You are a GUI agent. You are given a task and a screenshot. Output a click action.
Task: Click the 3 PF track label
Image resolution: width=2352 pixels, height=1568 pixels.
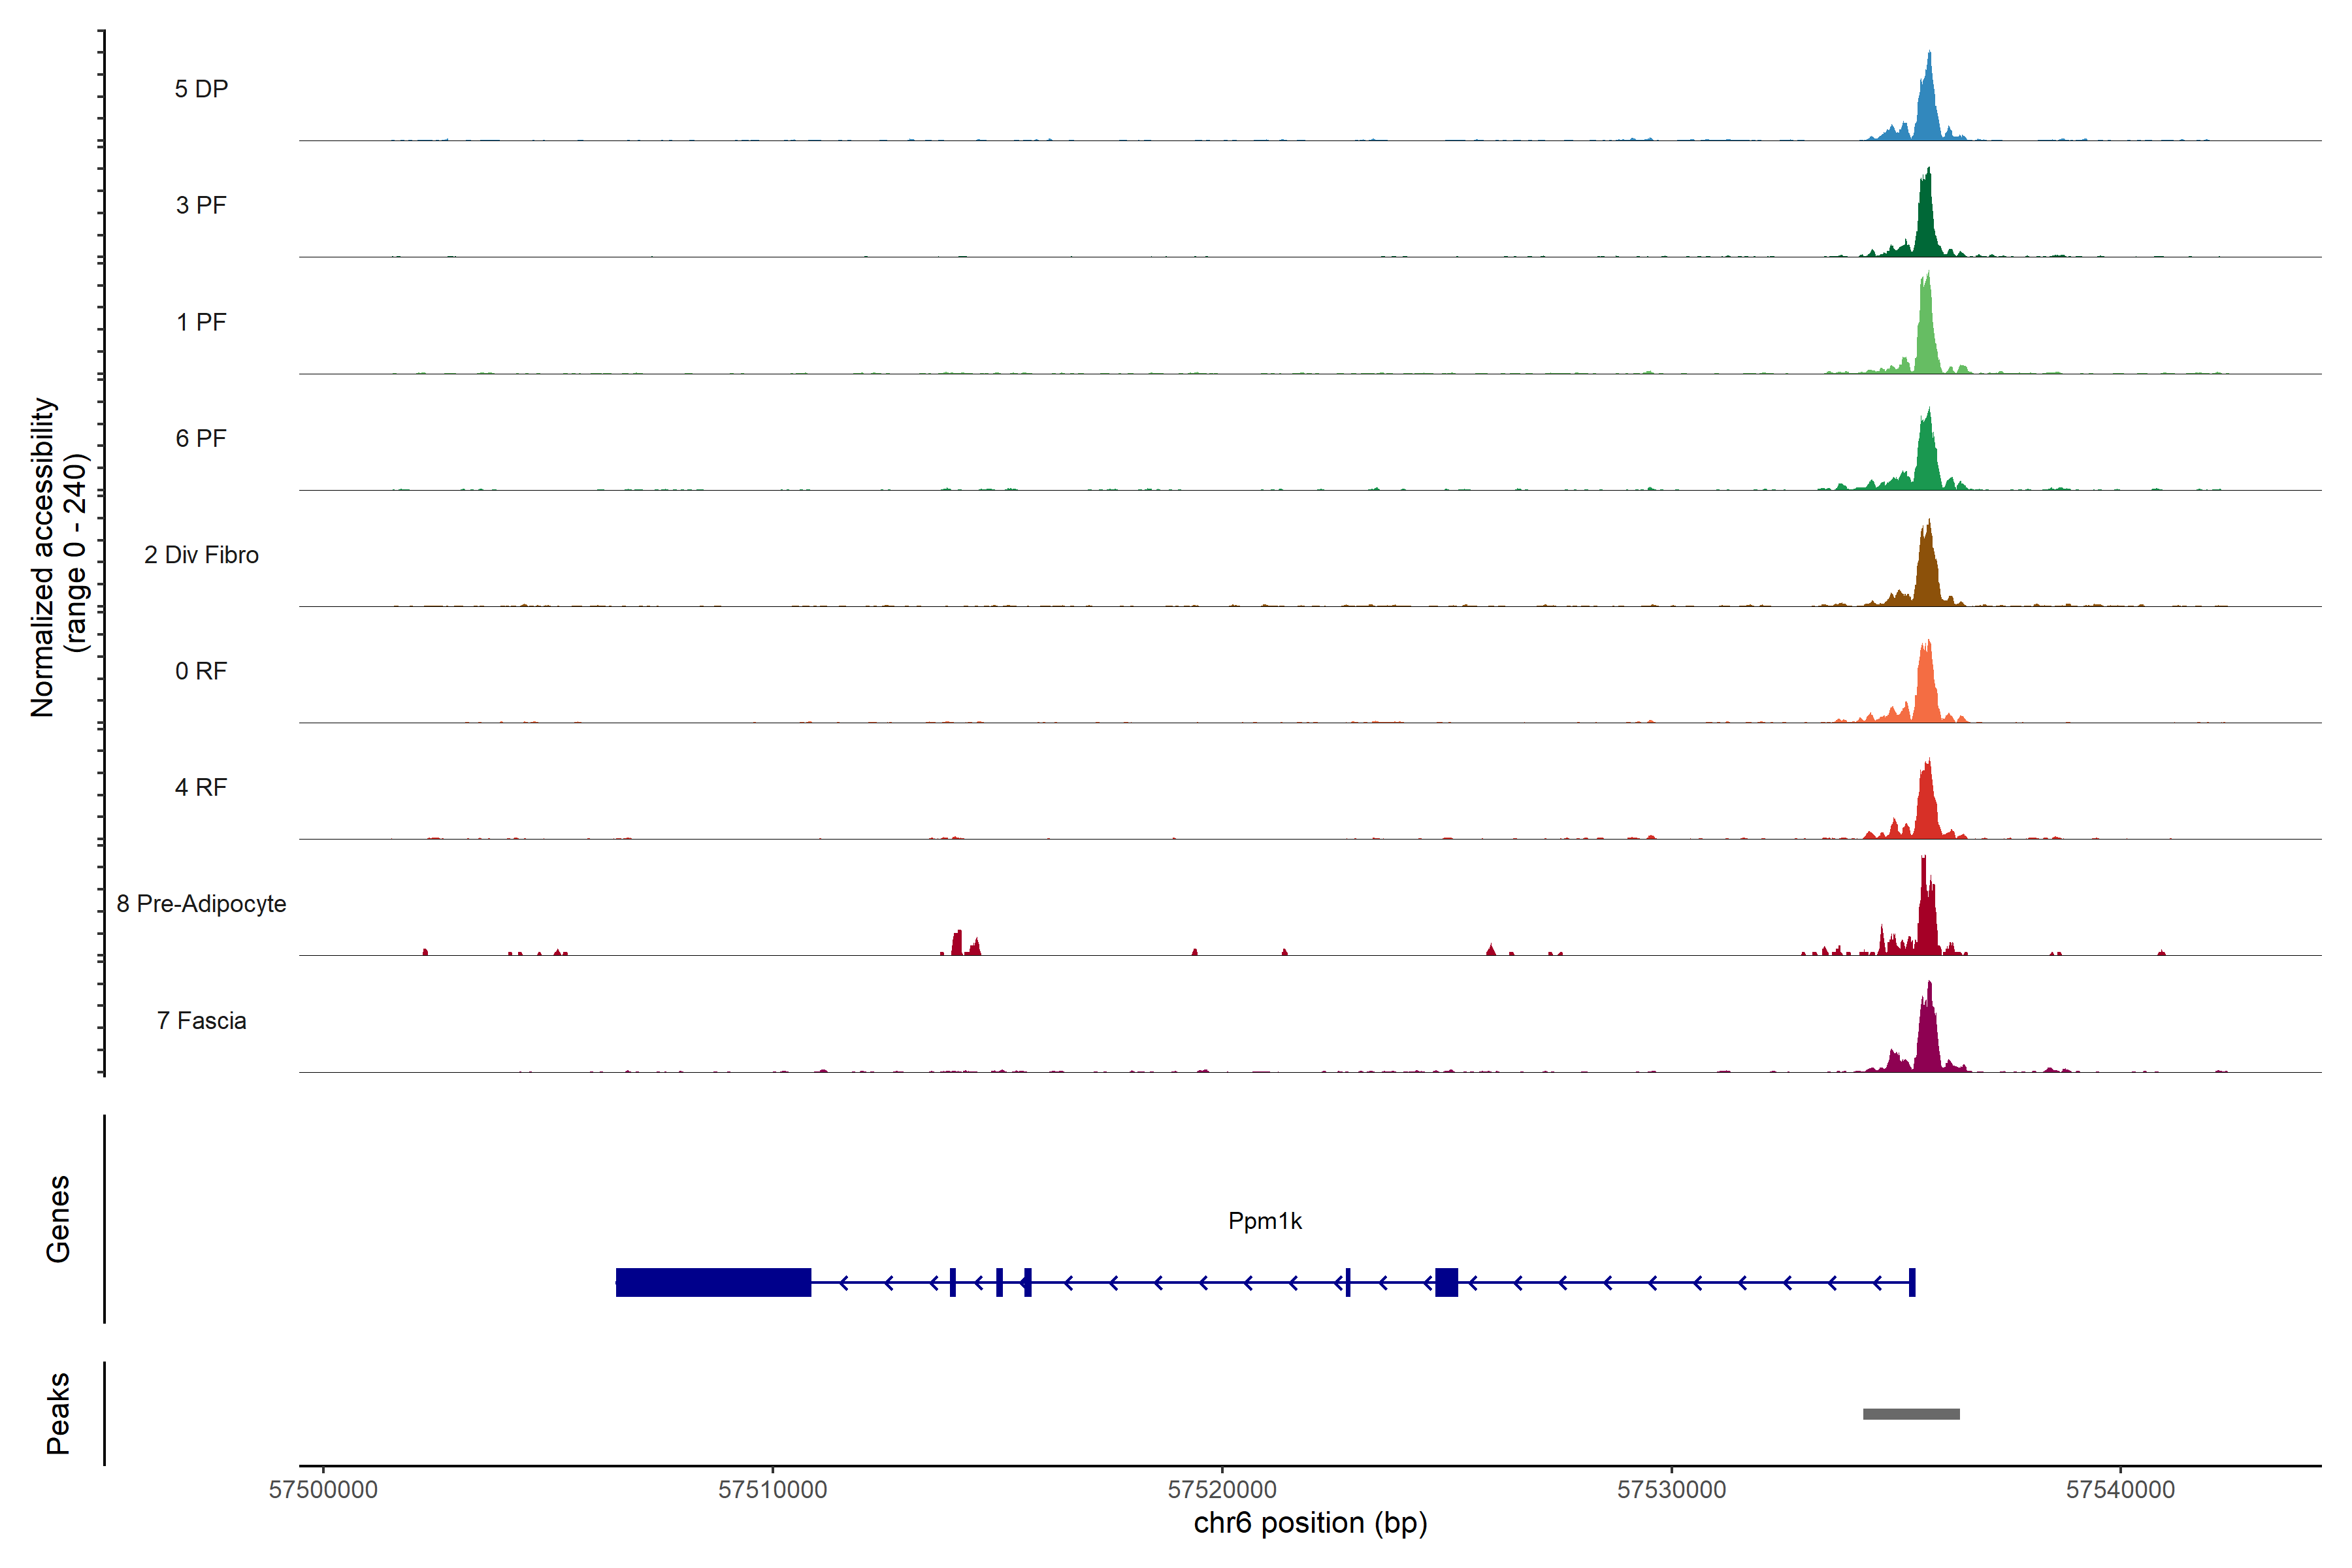click(x=201, y=205)
